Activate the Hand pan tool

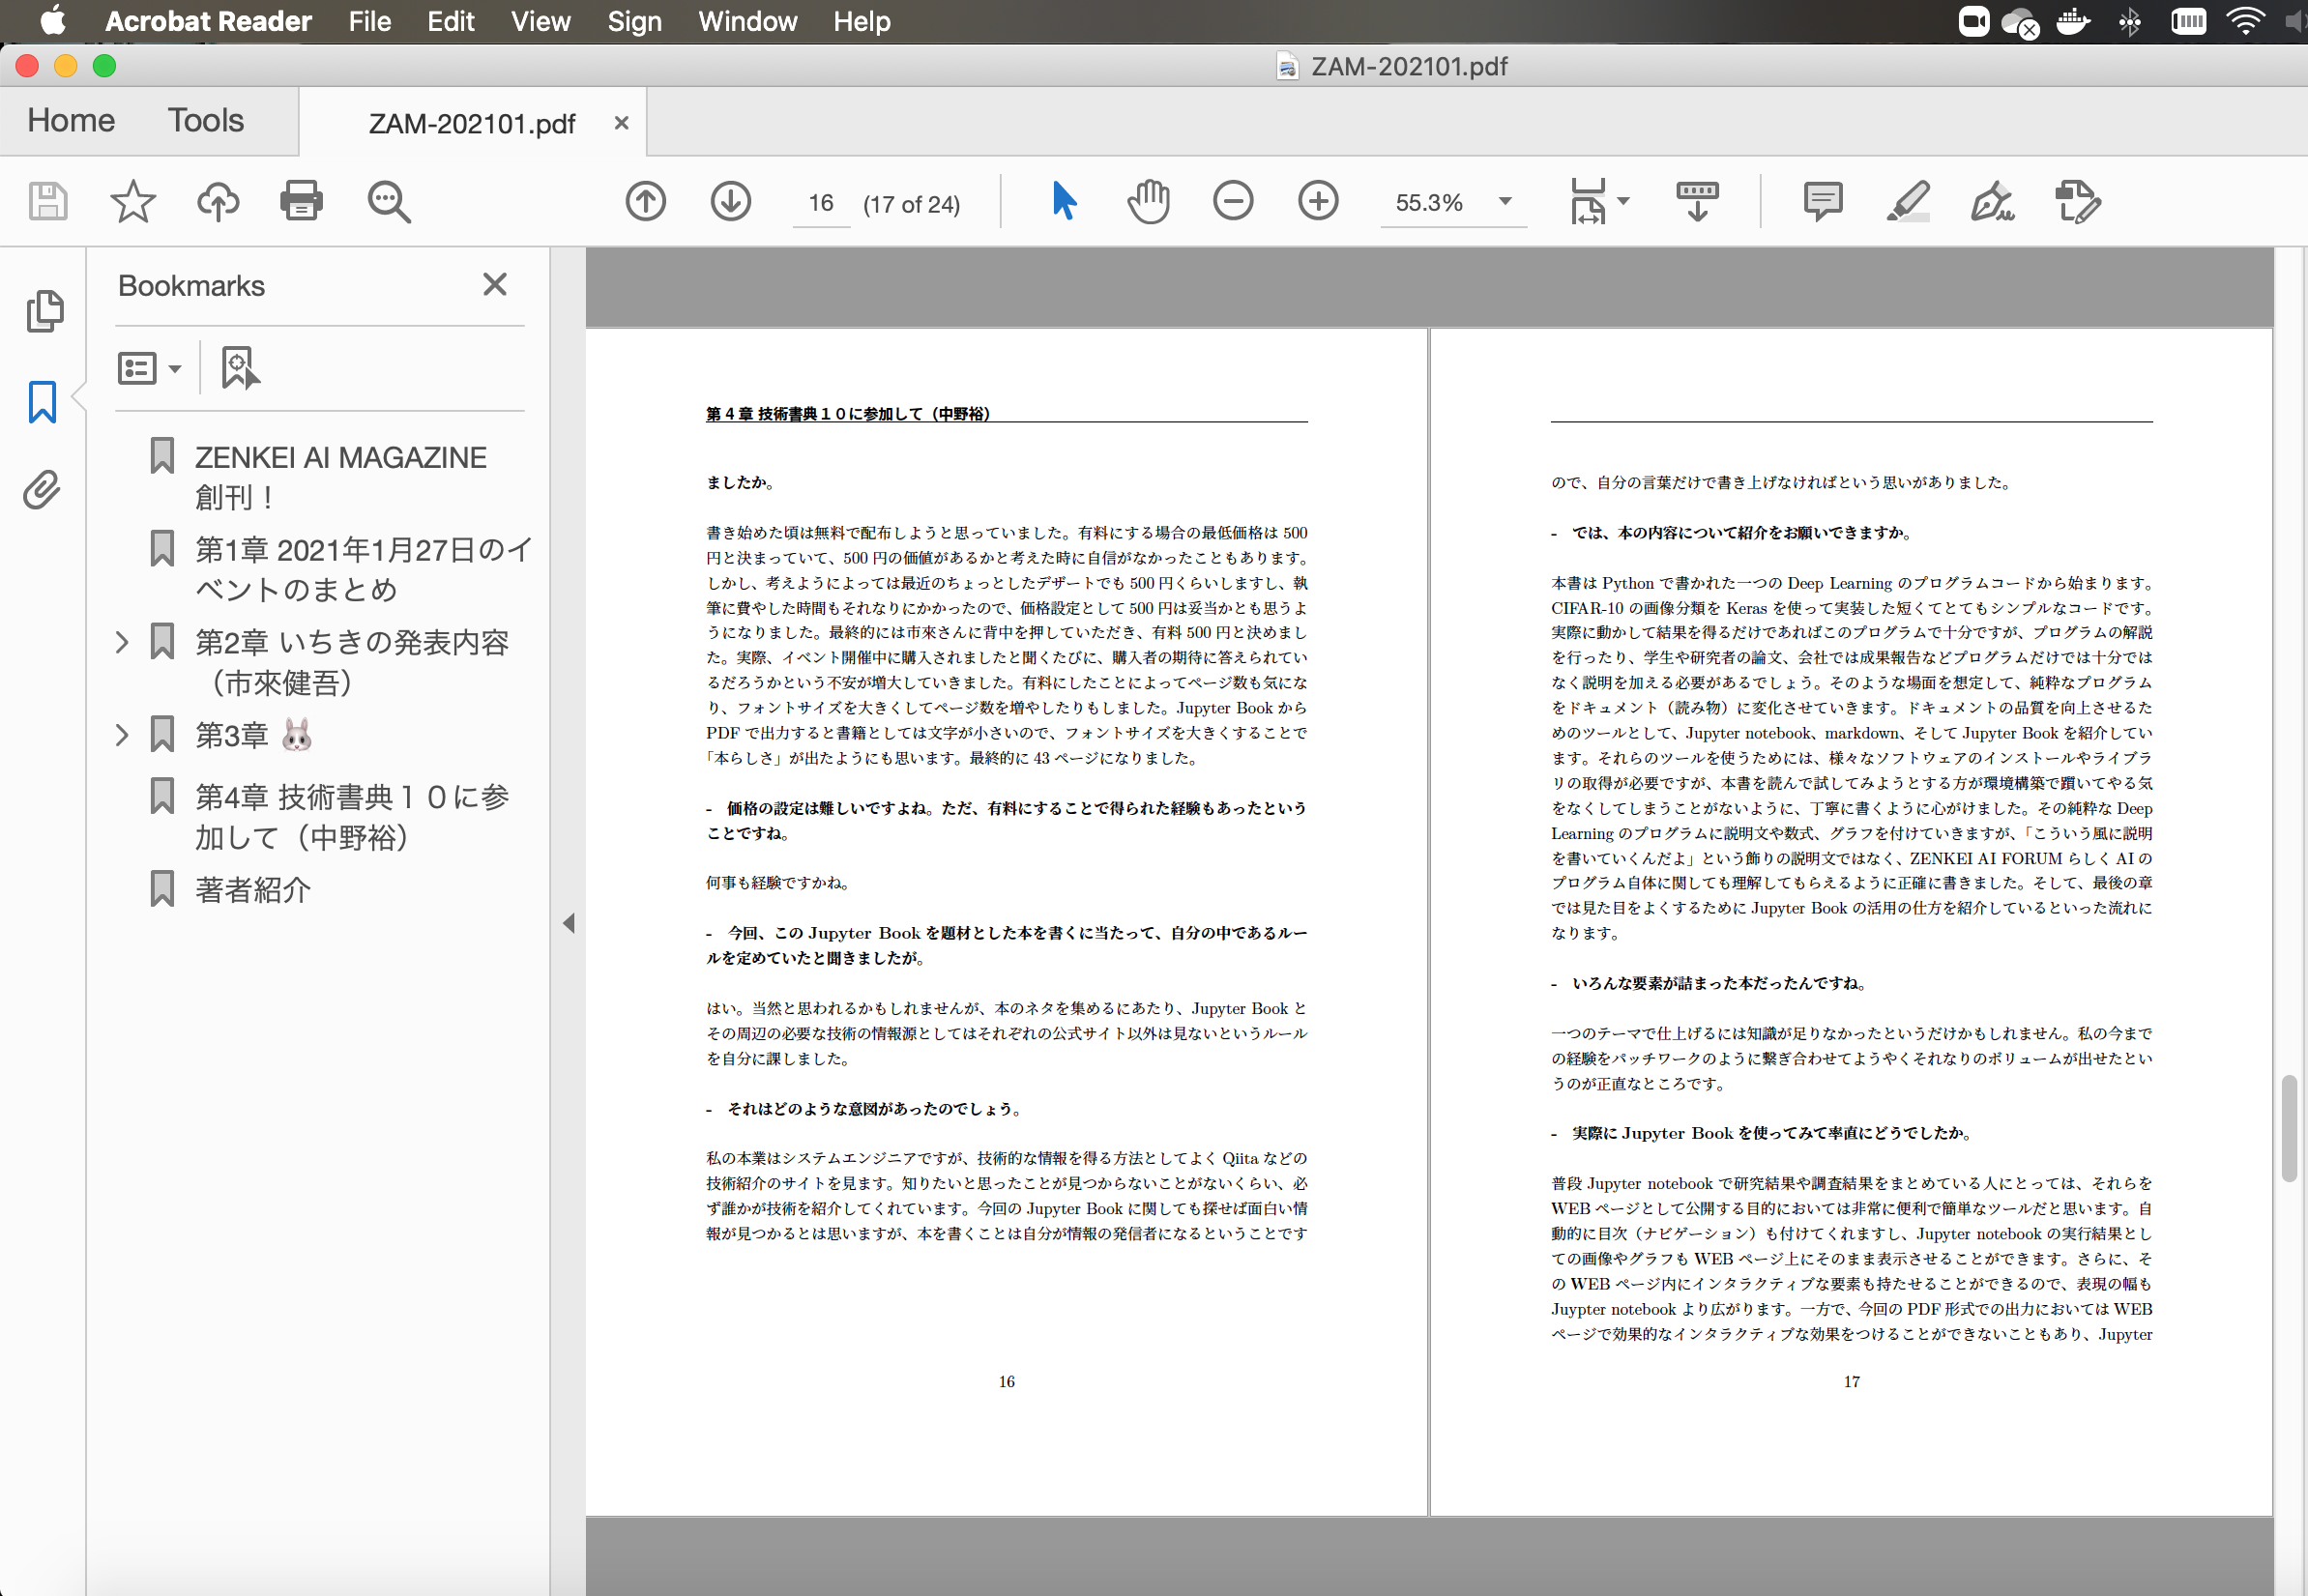(1148, 201)
